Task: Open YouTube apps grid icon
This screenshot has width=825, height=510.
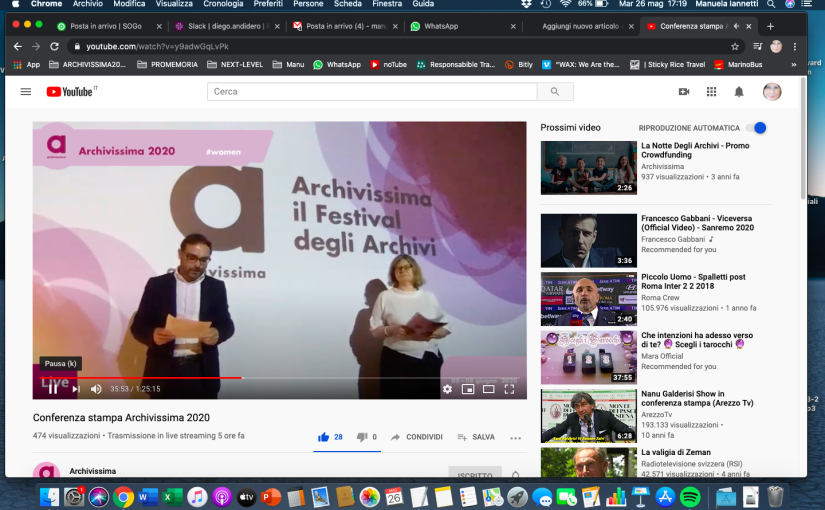Action: [711, 92]
